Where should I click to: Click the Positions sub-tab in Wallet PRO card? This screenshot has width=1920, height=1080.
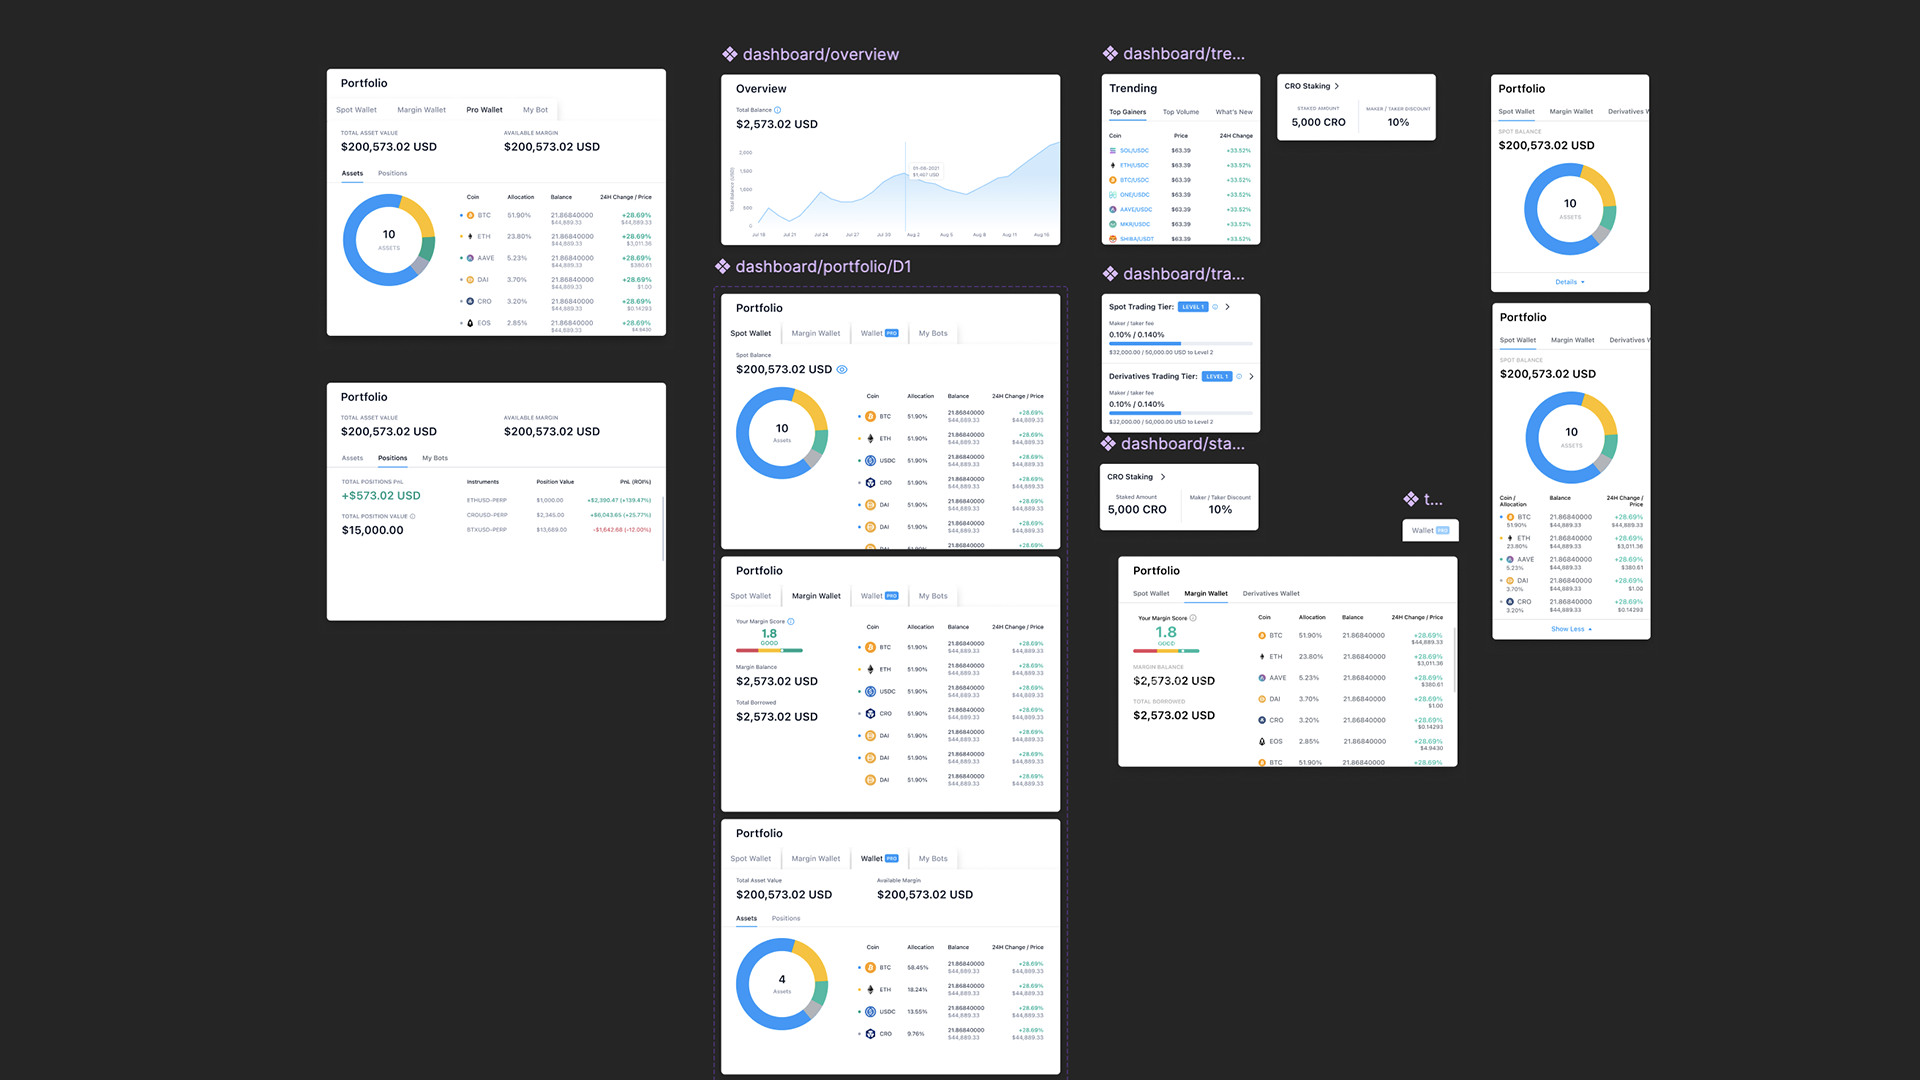(x=786, y=919)
